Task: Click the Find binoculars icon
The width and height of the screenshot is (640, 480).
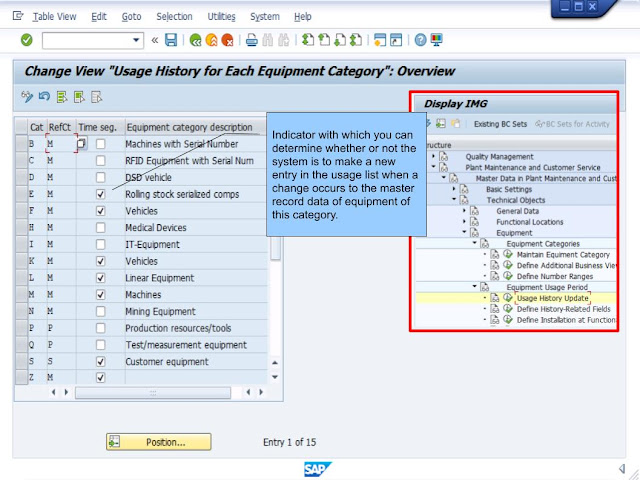Action: click(x=268, y=40)
